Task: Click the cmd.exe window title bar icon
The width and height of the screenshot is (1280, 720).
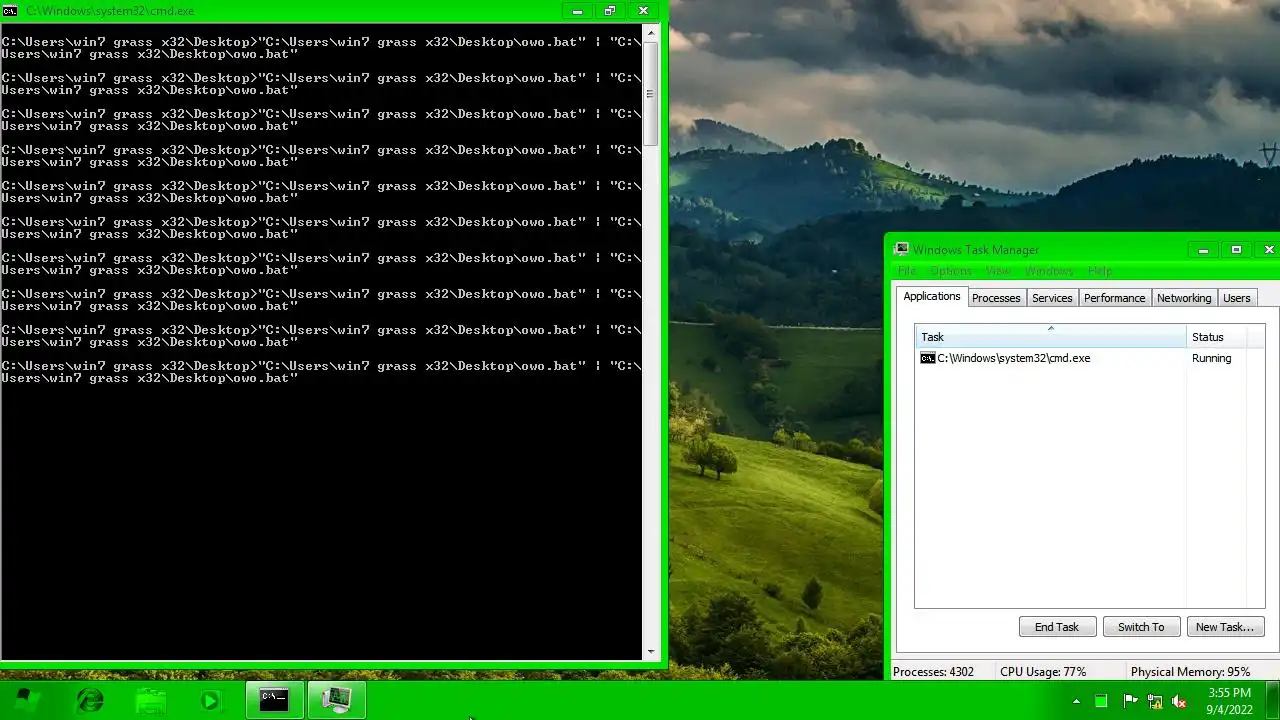Action: point(11,11)
